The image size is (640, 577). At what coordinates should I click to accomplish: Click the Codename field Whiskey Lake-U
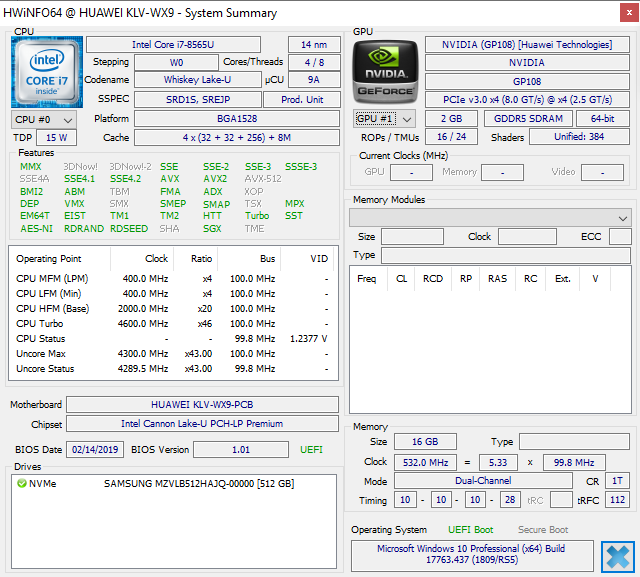[198, 80]
